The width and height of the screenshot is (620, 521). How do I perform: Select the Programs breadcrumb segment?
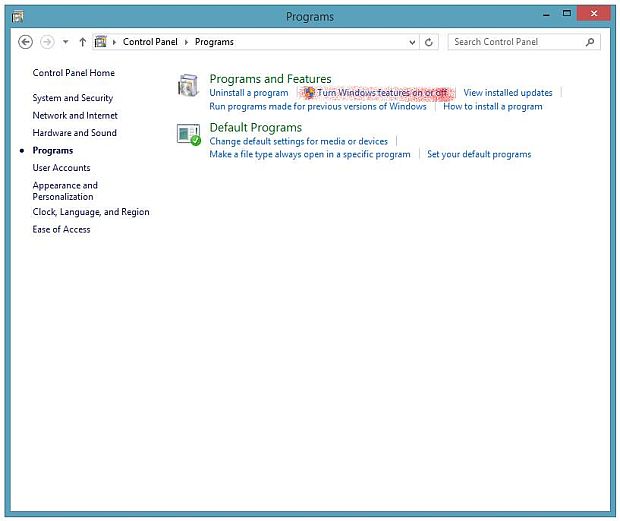click(x=214, y=42)
